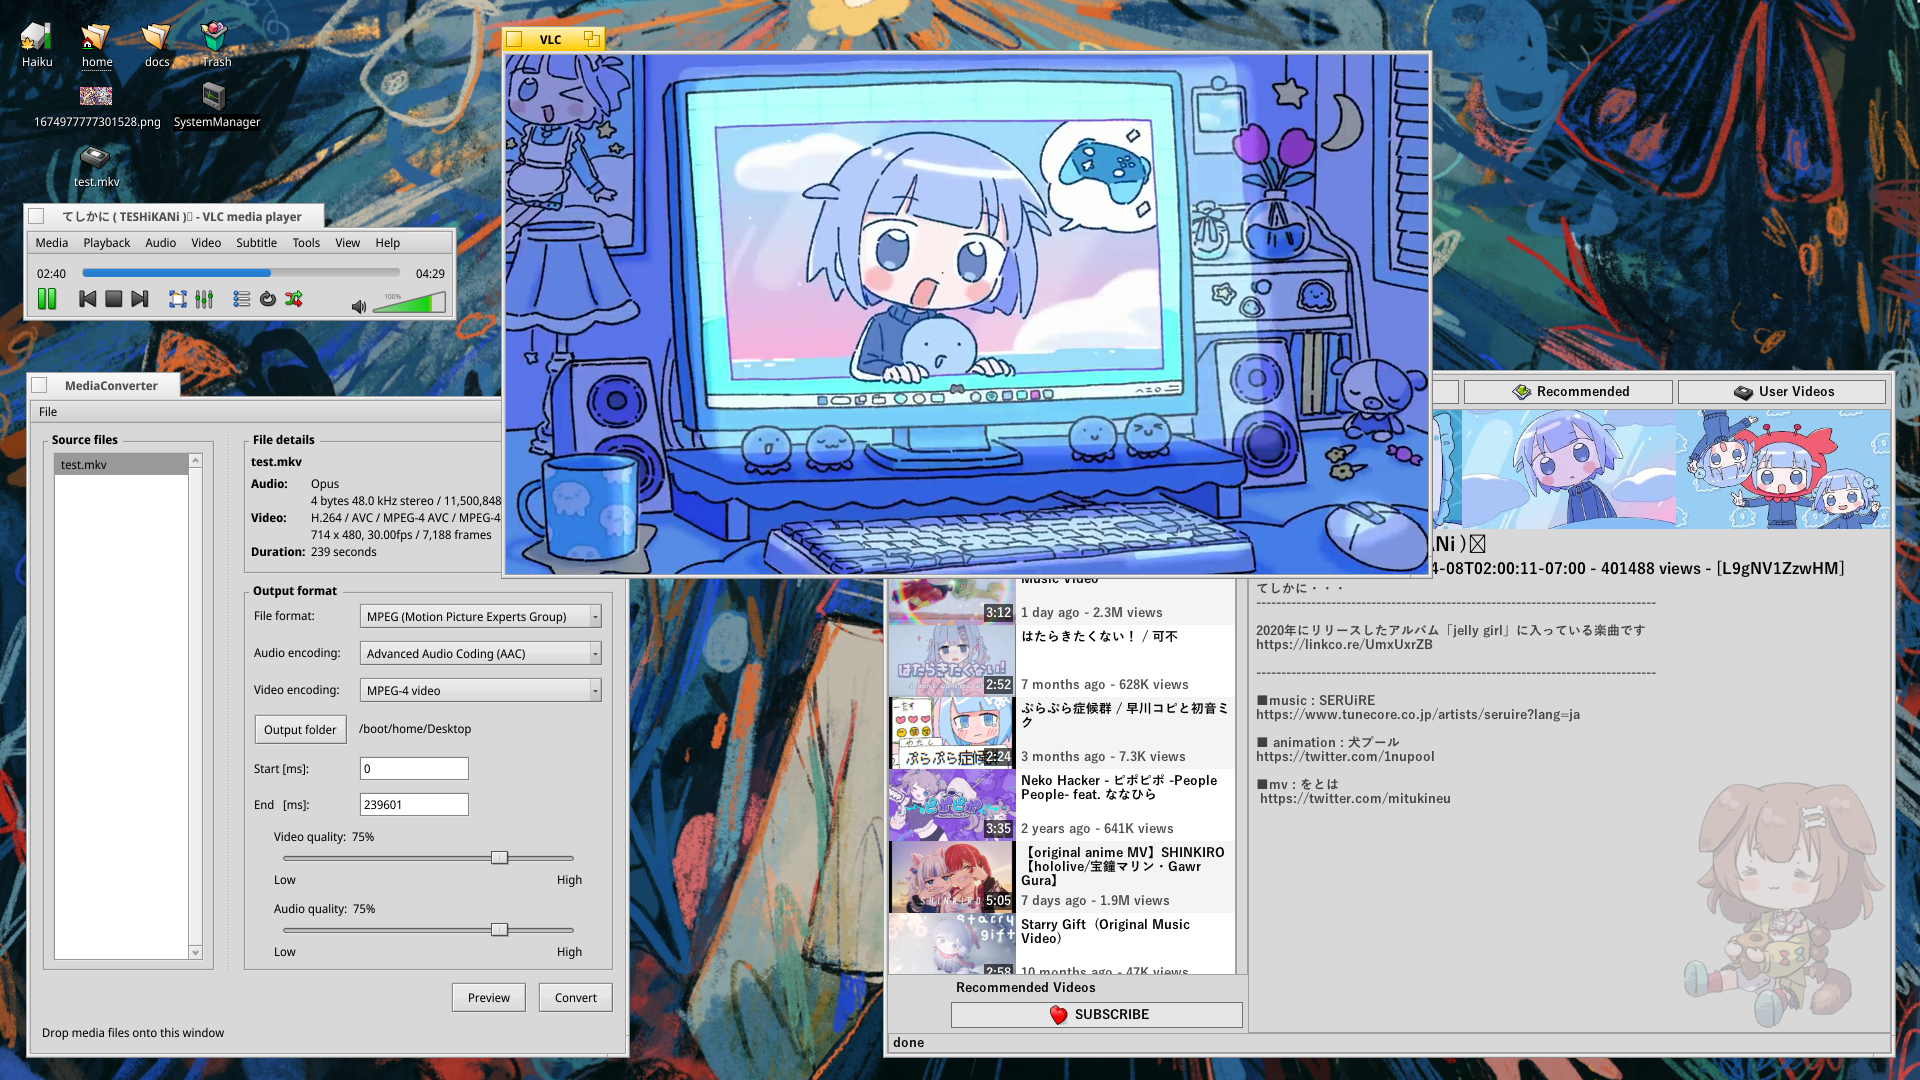
Task: Skip to next track in VLC
Action: pos(140,299)
